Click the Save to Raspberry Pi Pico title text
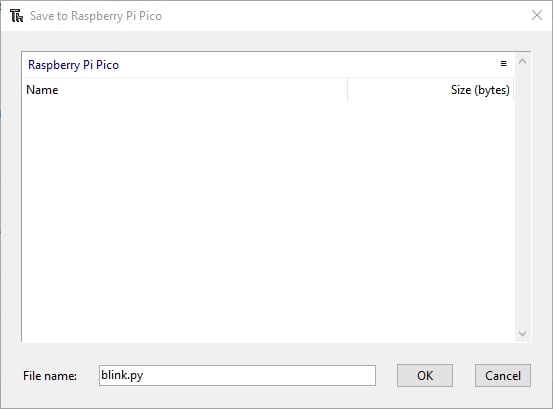The image size is (553, 409). click(96, 16)
